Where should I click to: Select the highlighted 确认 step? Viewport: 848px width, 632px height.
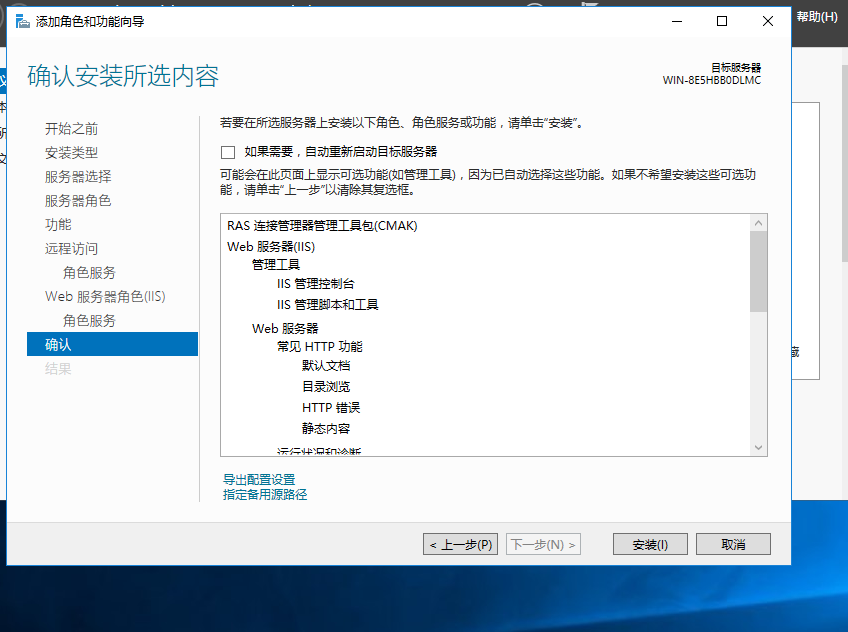[x=56, y=344]
